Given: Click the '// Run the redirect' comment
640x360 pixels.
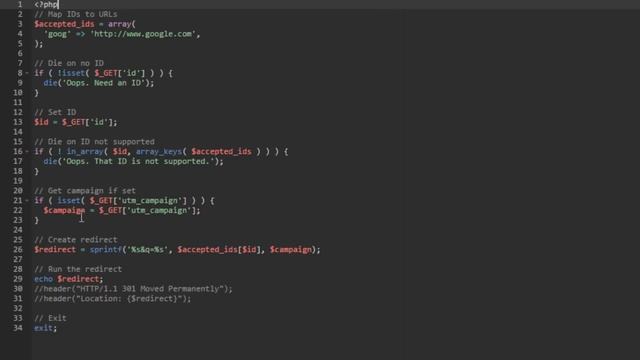Looking at the screenshot, I should point(78,269).
